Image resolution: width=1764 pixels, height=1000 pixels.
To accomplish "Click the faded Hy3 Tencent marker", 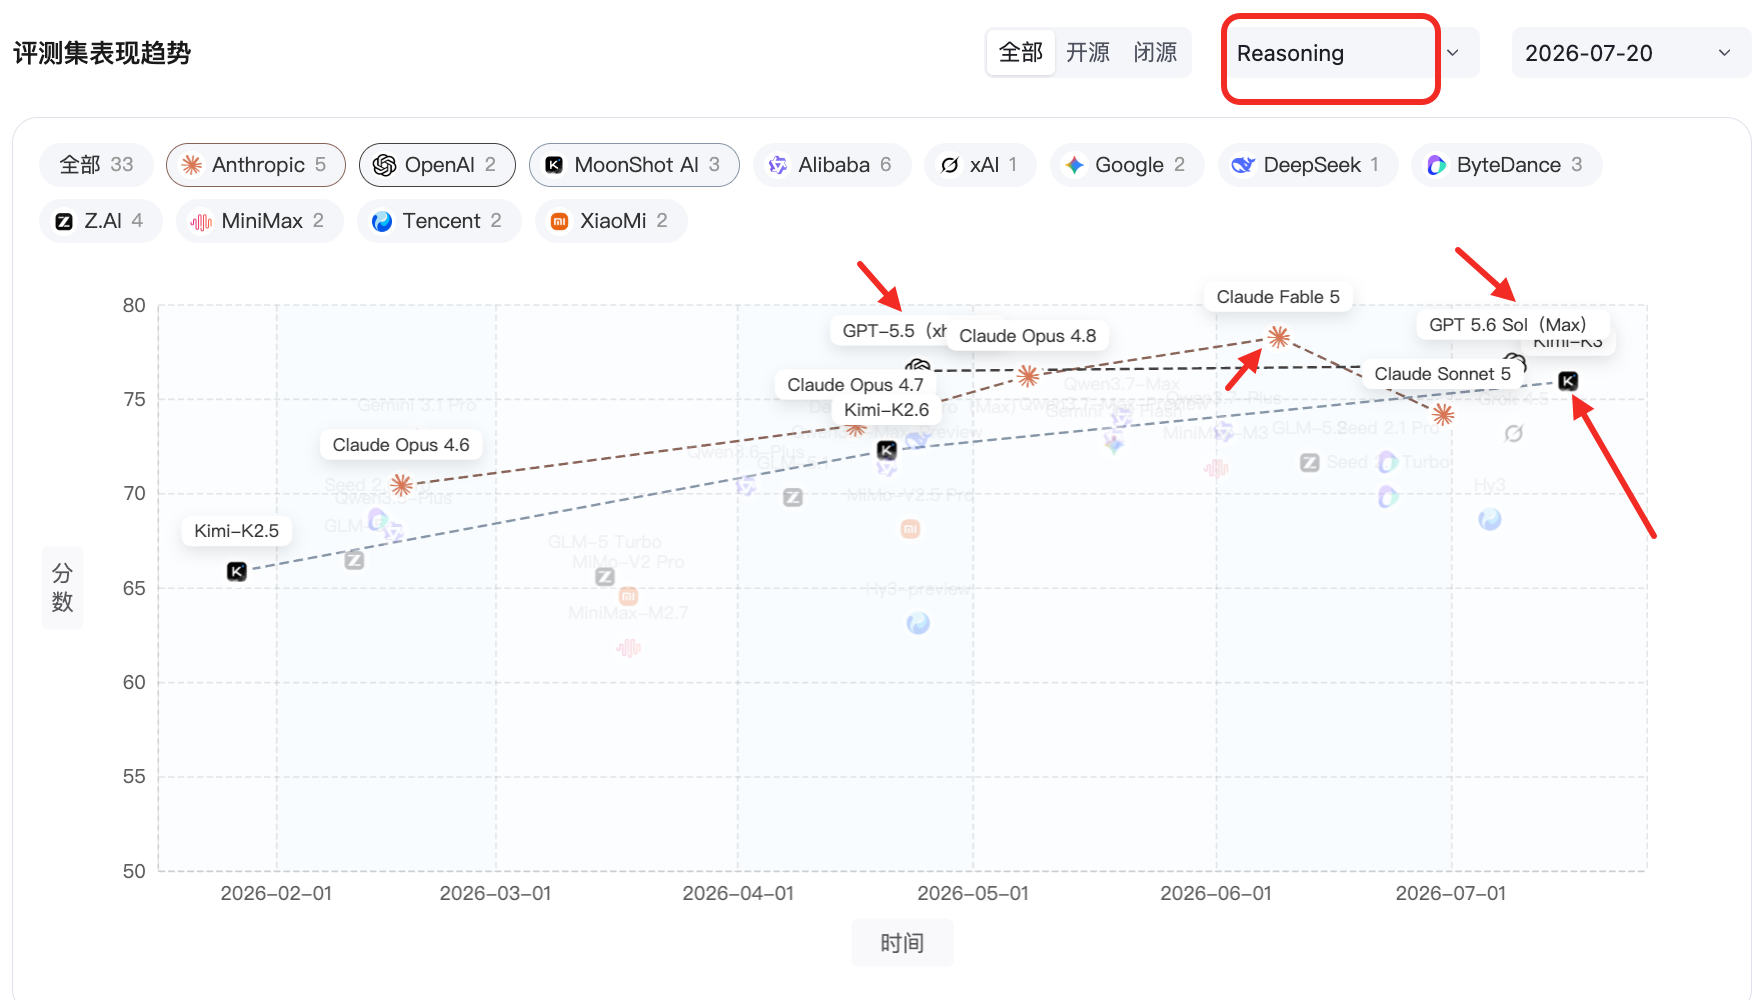I will (x=1490, y=519).
